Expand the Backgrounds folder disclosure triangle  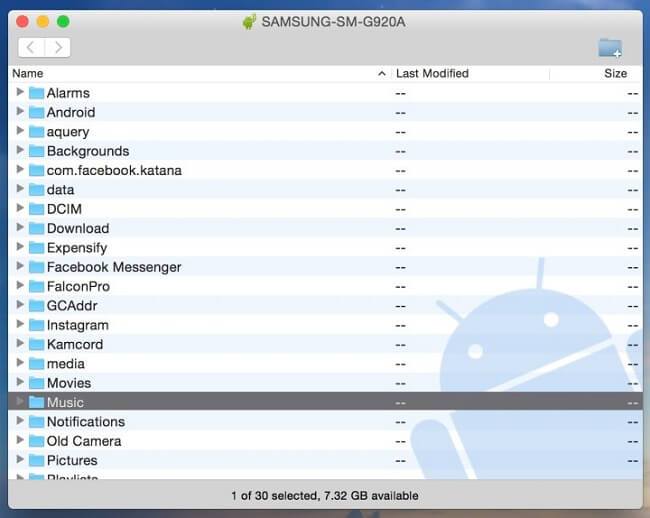[19, 150]
